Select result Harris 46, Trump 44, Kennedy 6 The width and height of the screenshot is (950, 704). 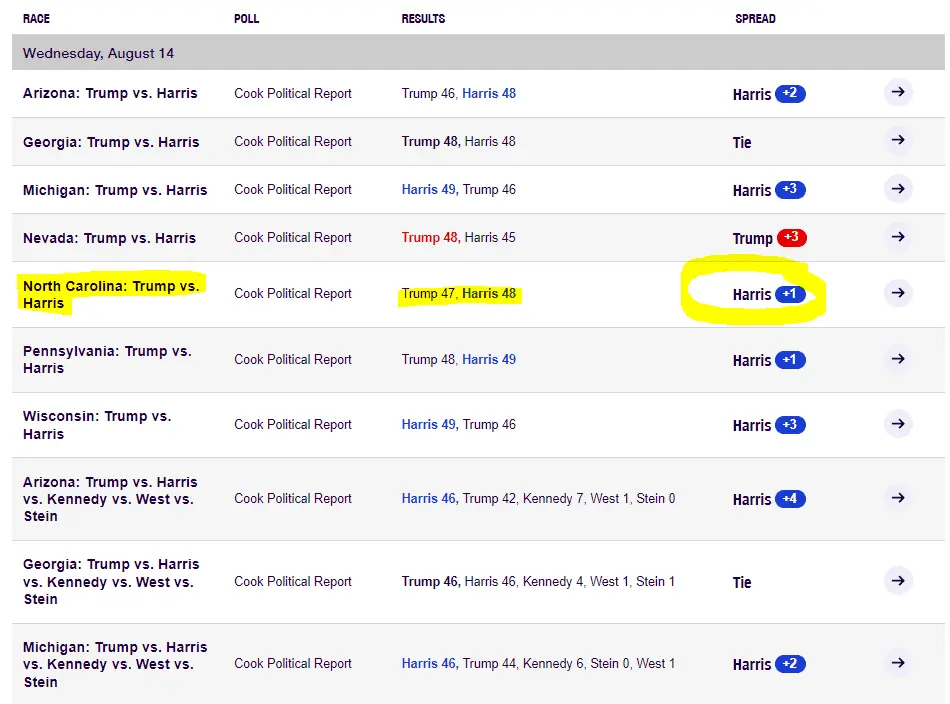click(x=538, y=663)
